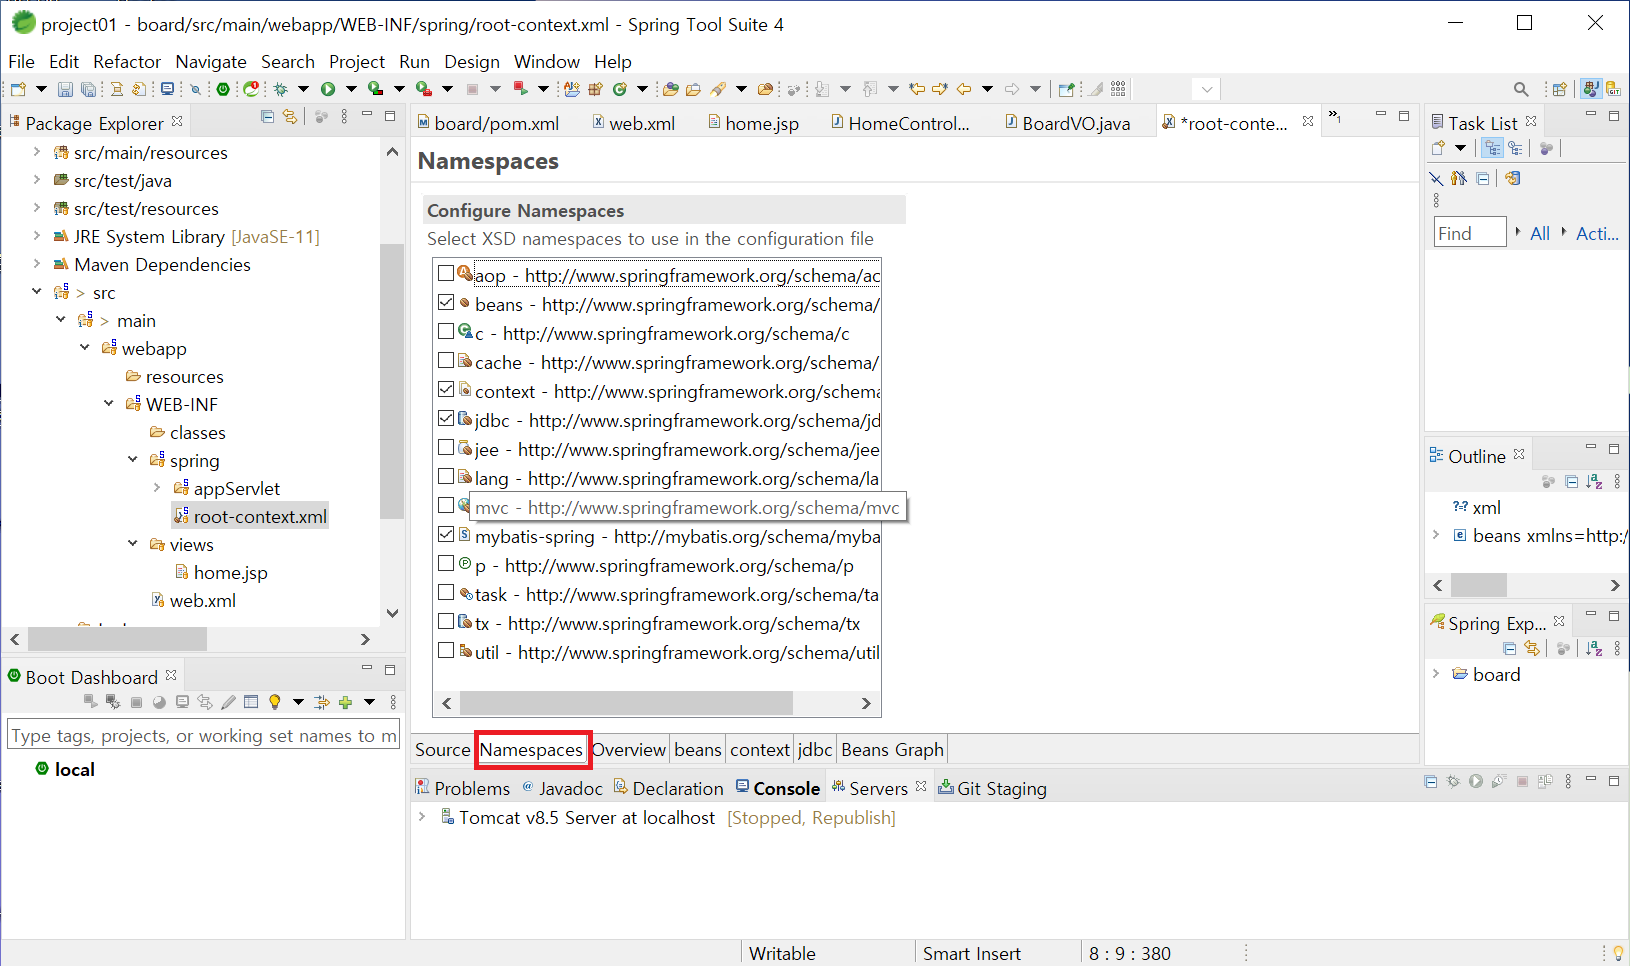Click the Relaunch icon with the red badge
1630x966 pixels.
click(251, 89)
